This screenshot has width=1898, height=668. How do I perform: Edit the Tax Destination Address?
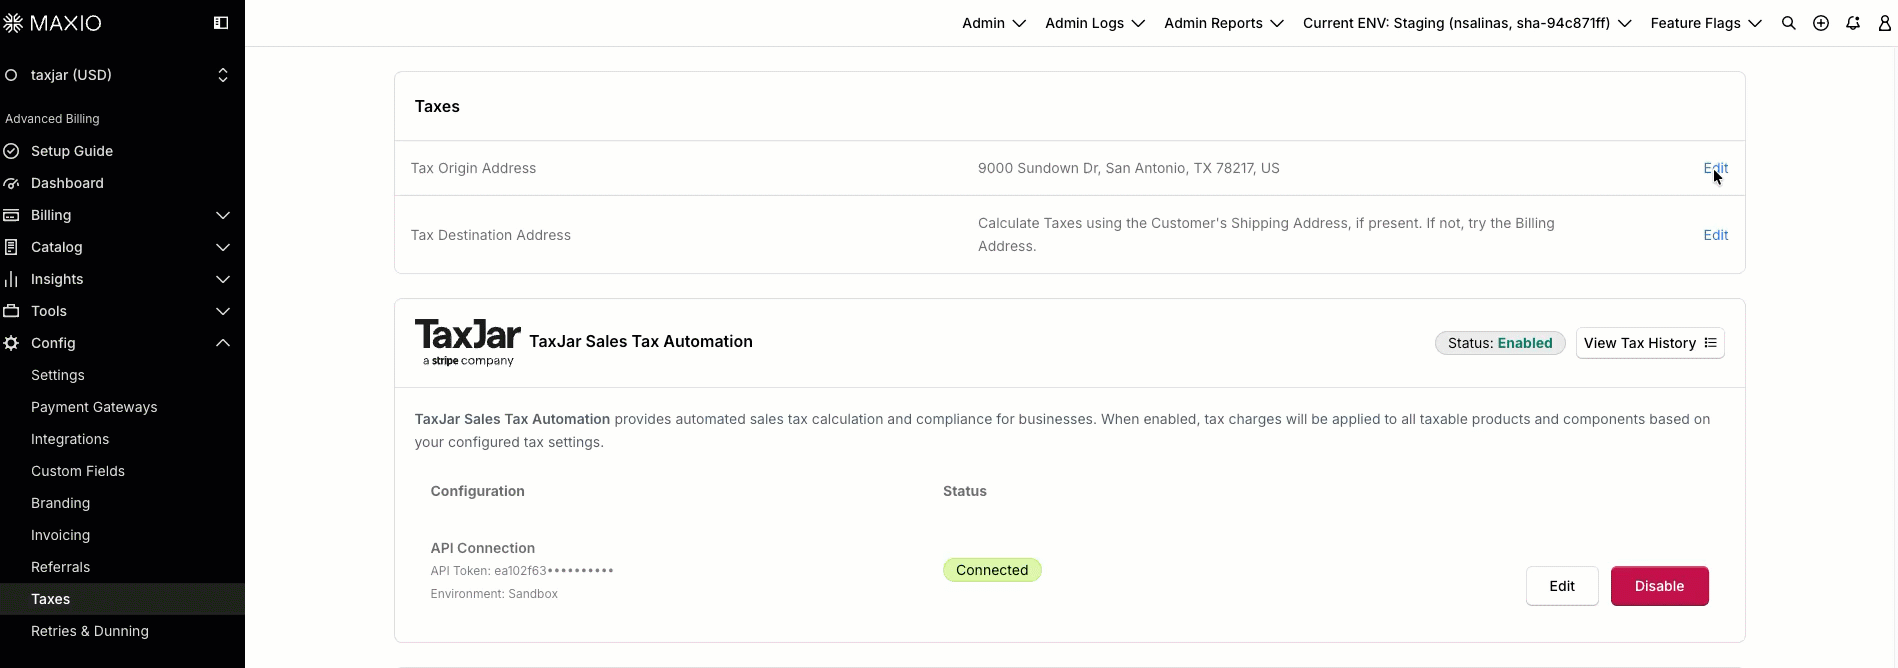pyautogui.click(x=1715, y=235)
